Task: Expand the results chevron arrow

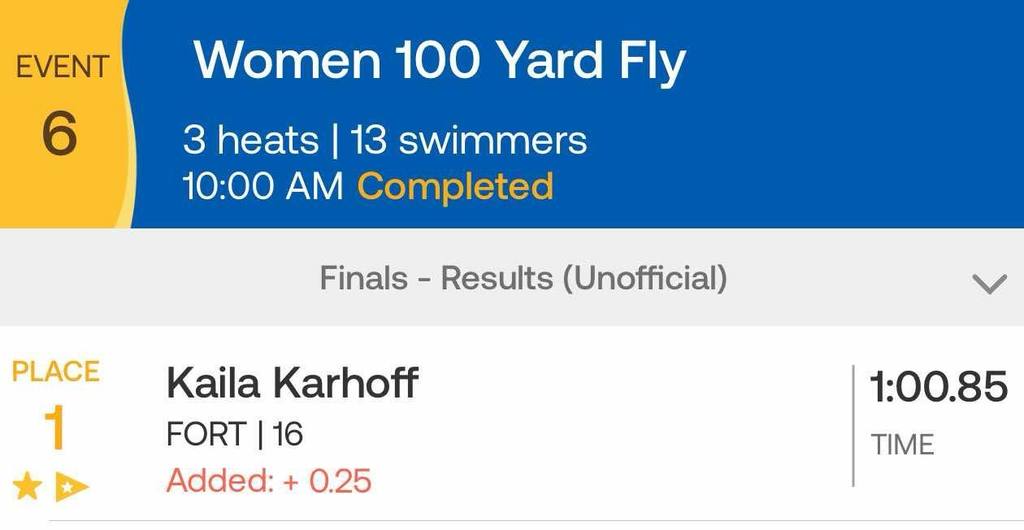Action: coord(989,284)
